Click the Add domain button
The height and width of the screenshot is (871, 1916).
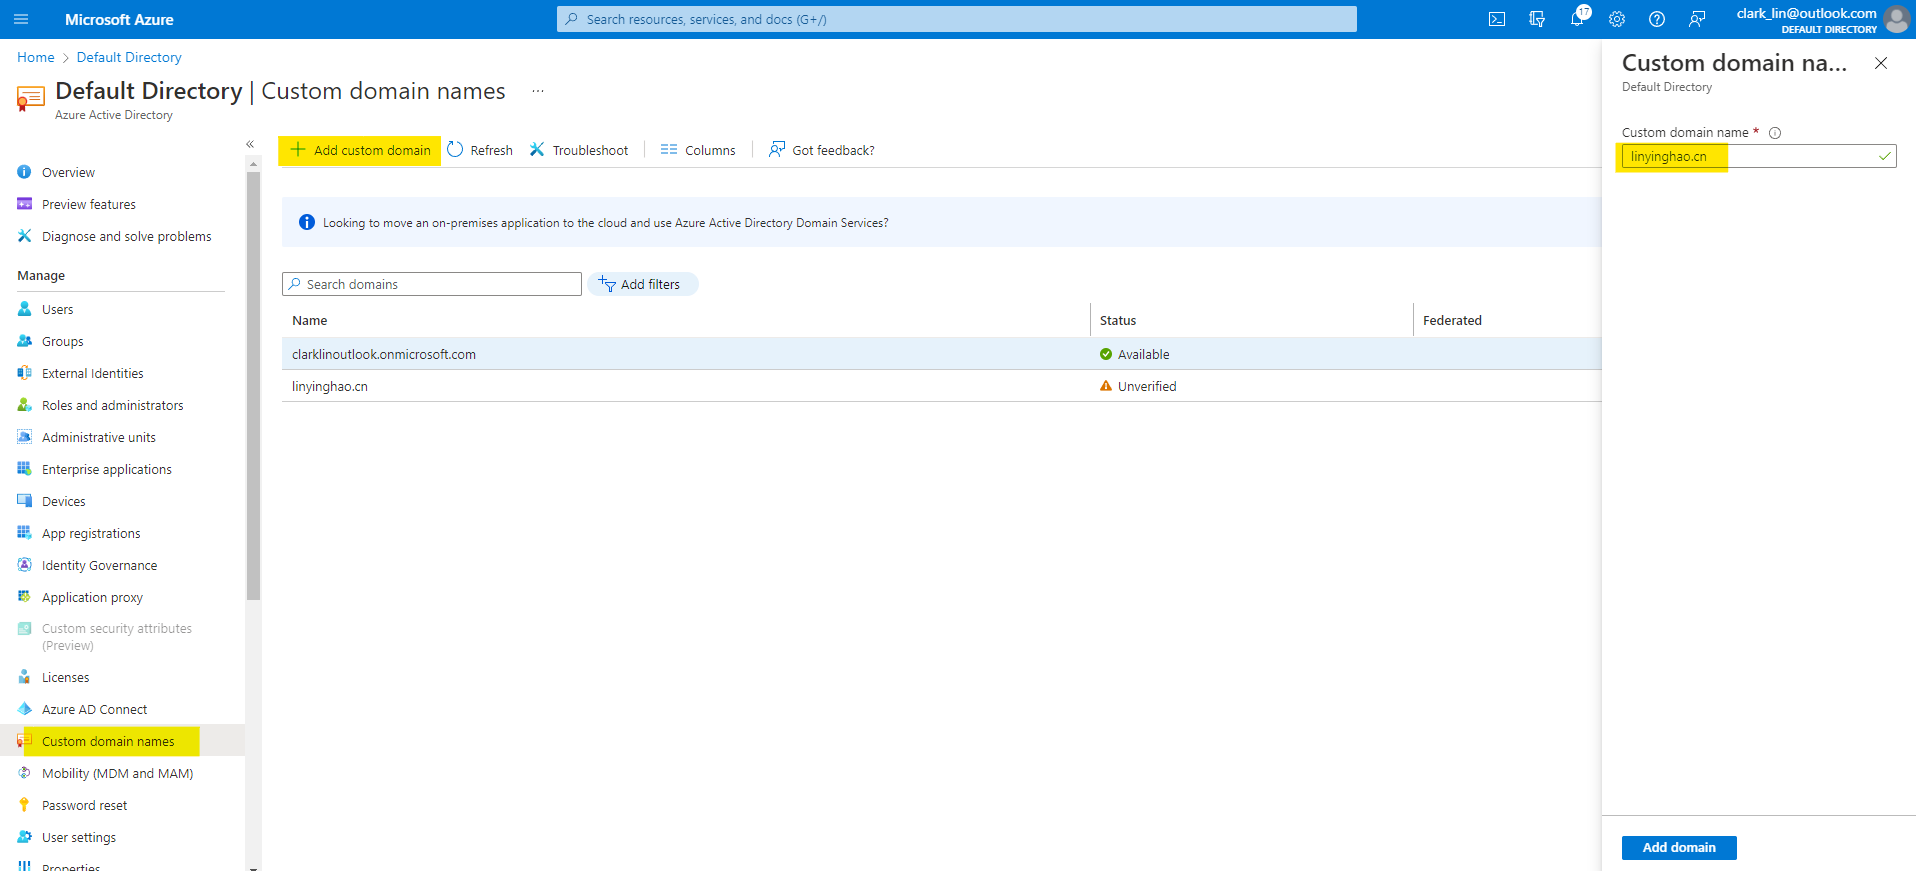(x=1678, y=847)
